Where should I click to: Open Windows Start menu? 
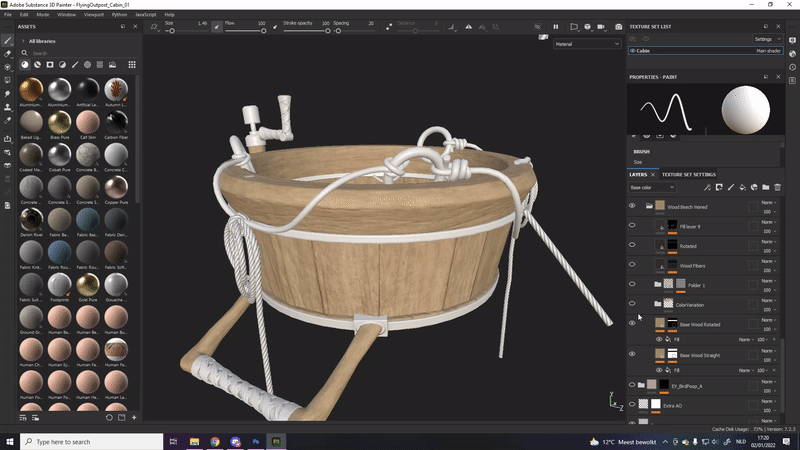coord(10,441)
